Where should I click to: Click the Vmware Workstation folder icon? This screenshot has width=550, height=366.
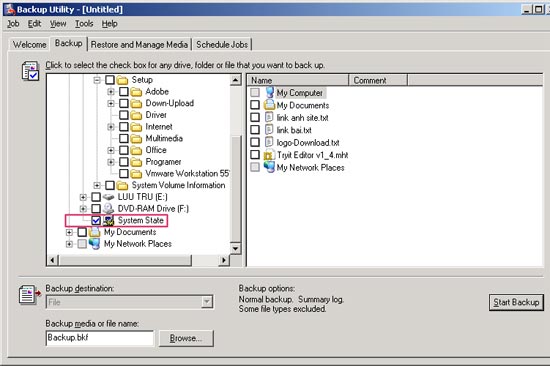[x=136, y=174]
